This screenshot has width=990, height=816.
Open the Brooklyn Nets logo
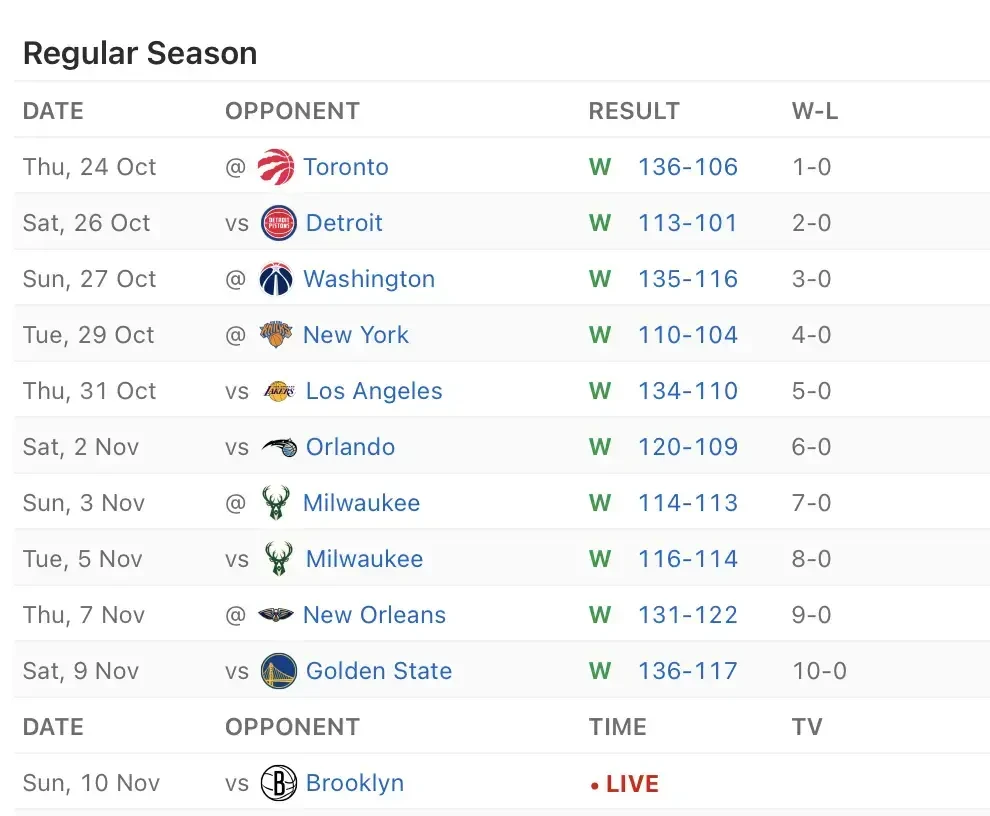coord(278,783)
